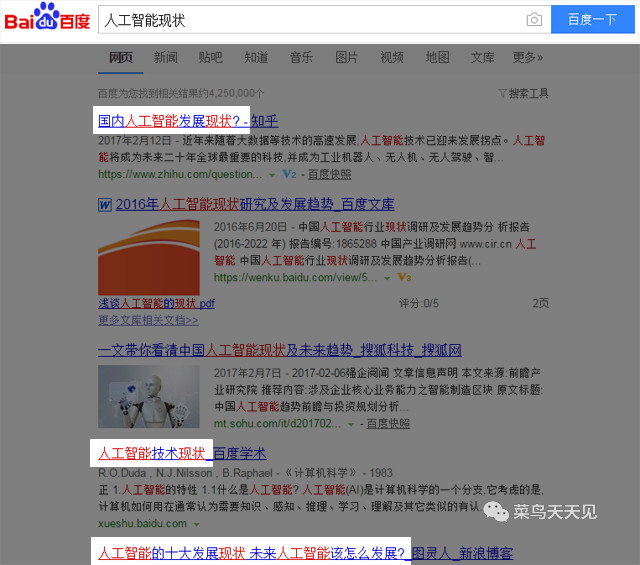
Task: Click the orange Wenku document thumbnail
Action: click(149, 258)
